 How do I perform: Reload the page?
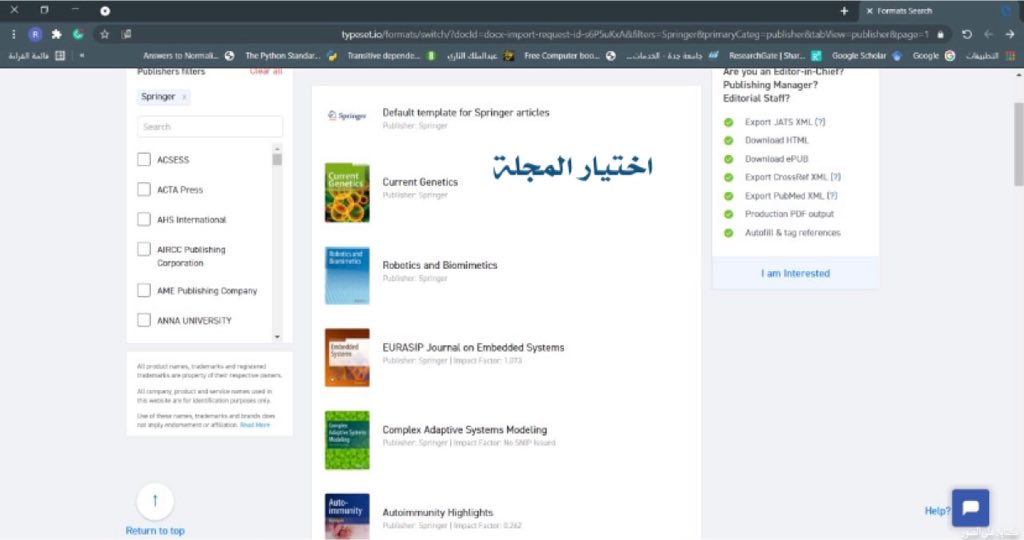(x=967, y=34)
